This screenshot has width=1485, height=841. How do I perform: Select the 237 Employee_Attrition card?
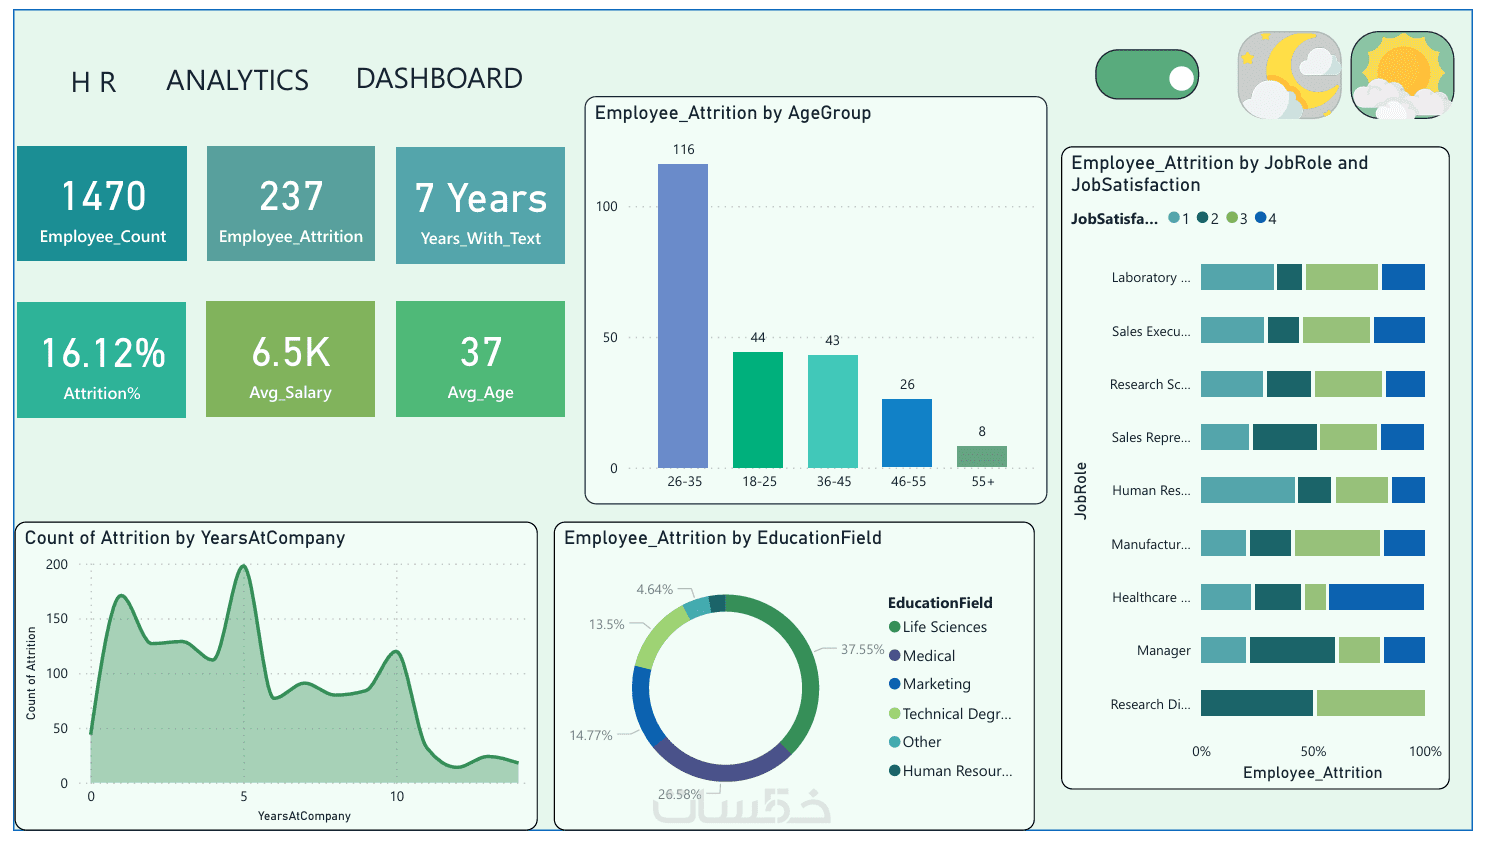(x=291, y=204)
